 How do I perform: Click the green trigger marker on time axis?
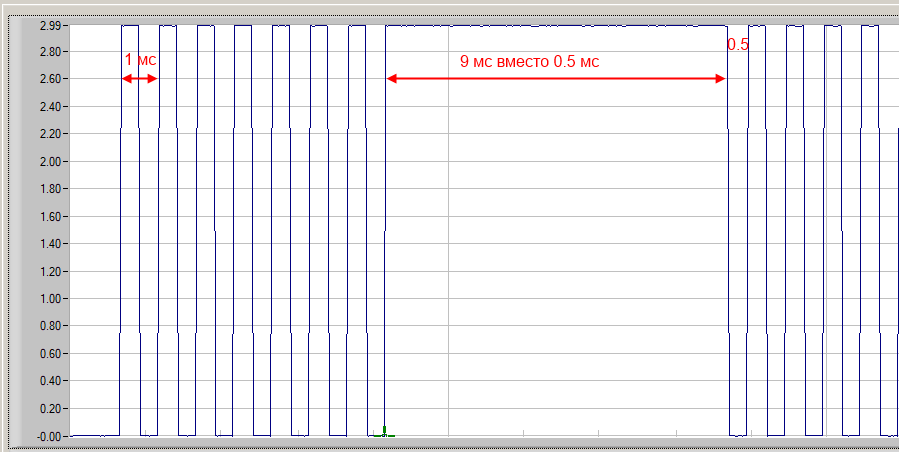tap(384, 431)
